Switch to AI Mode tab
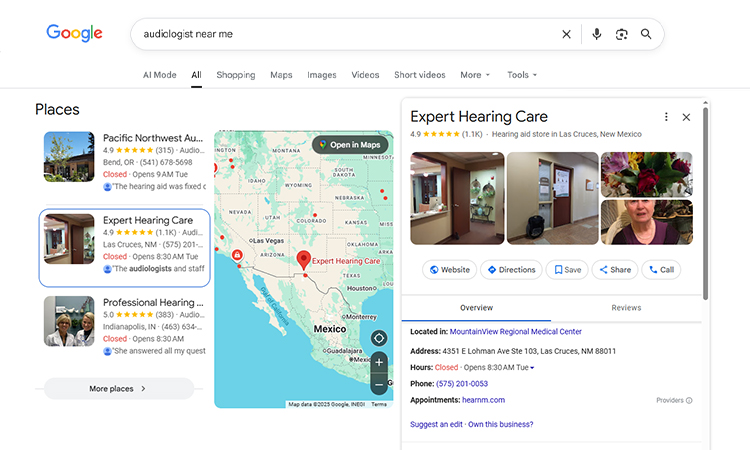750x450 pixels. 160,75
